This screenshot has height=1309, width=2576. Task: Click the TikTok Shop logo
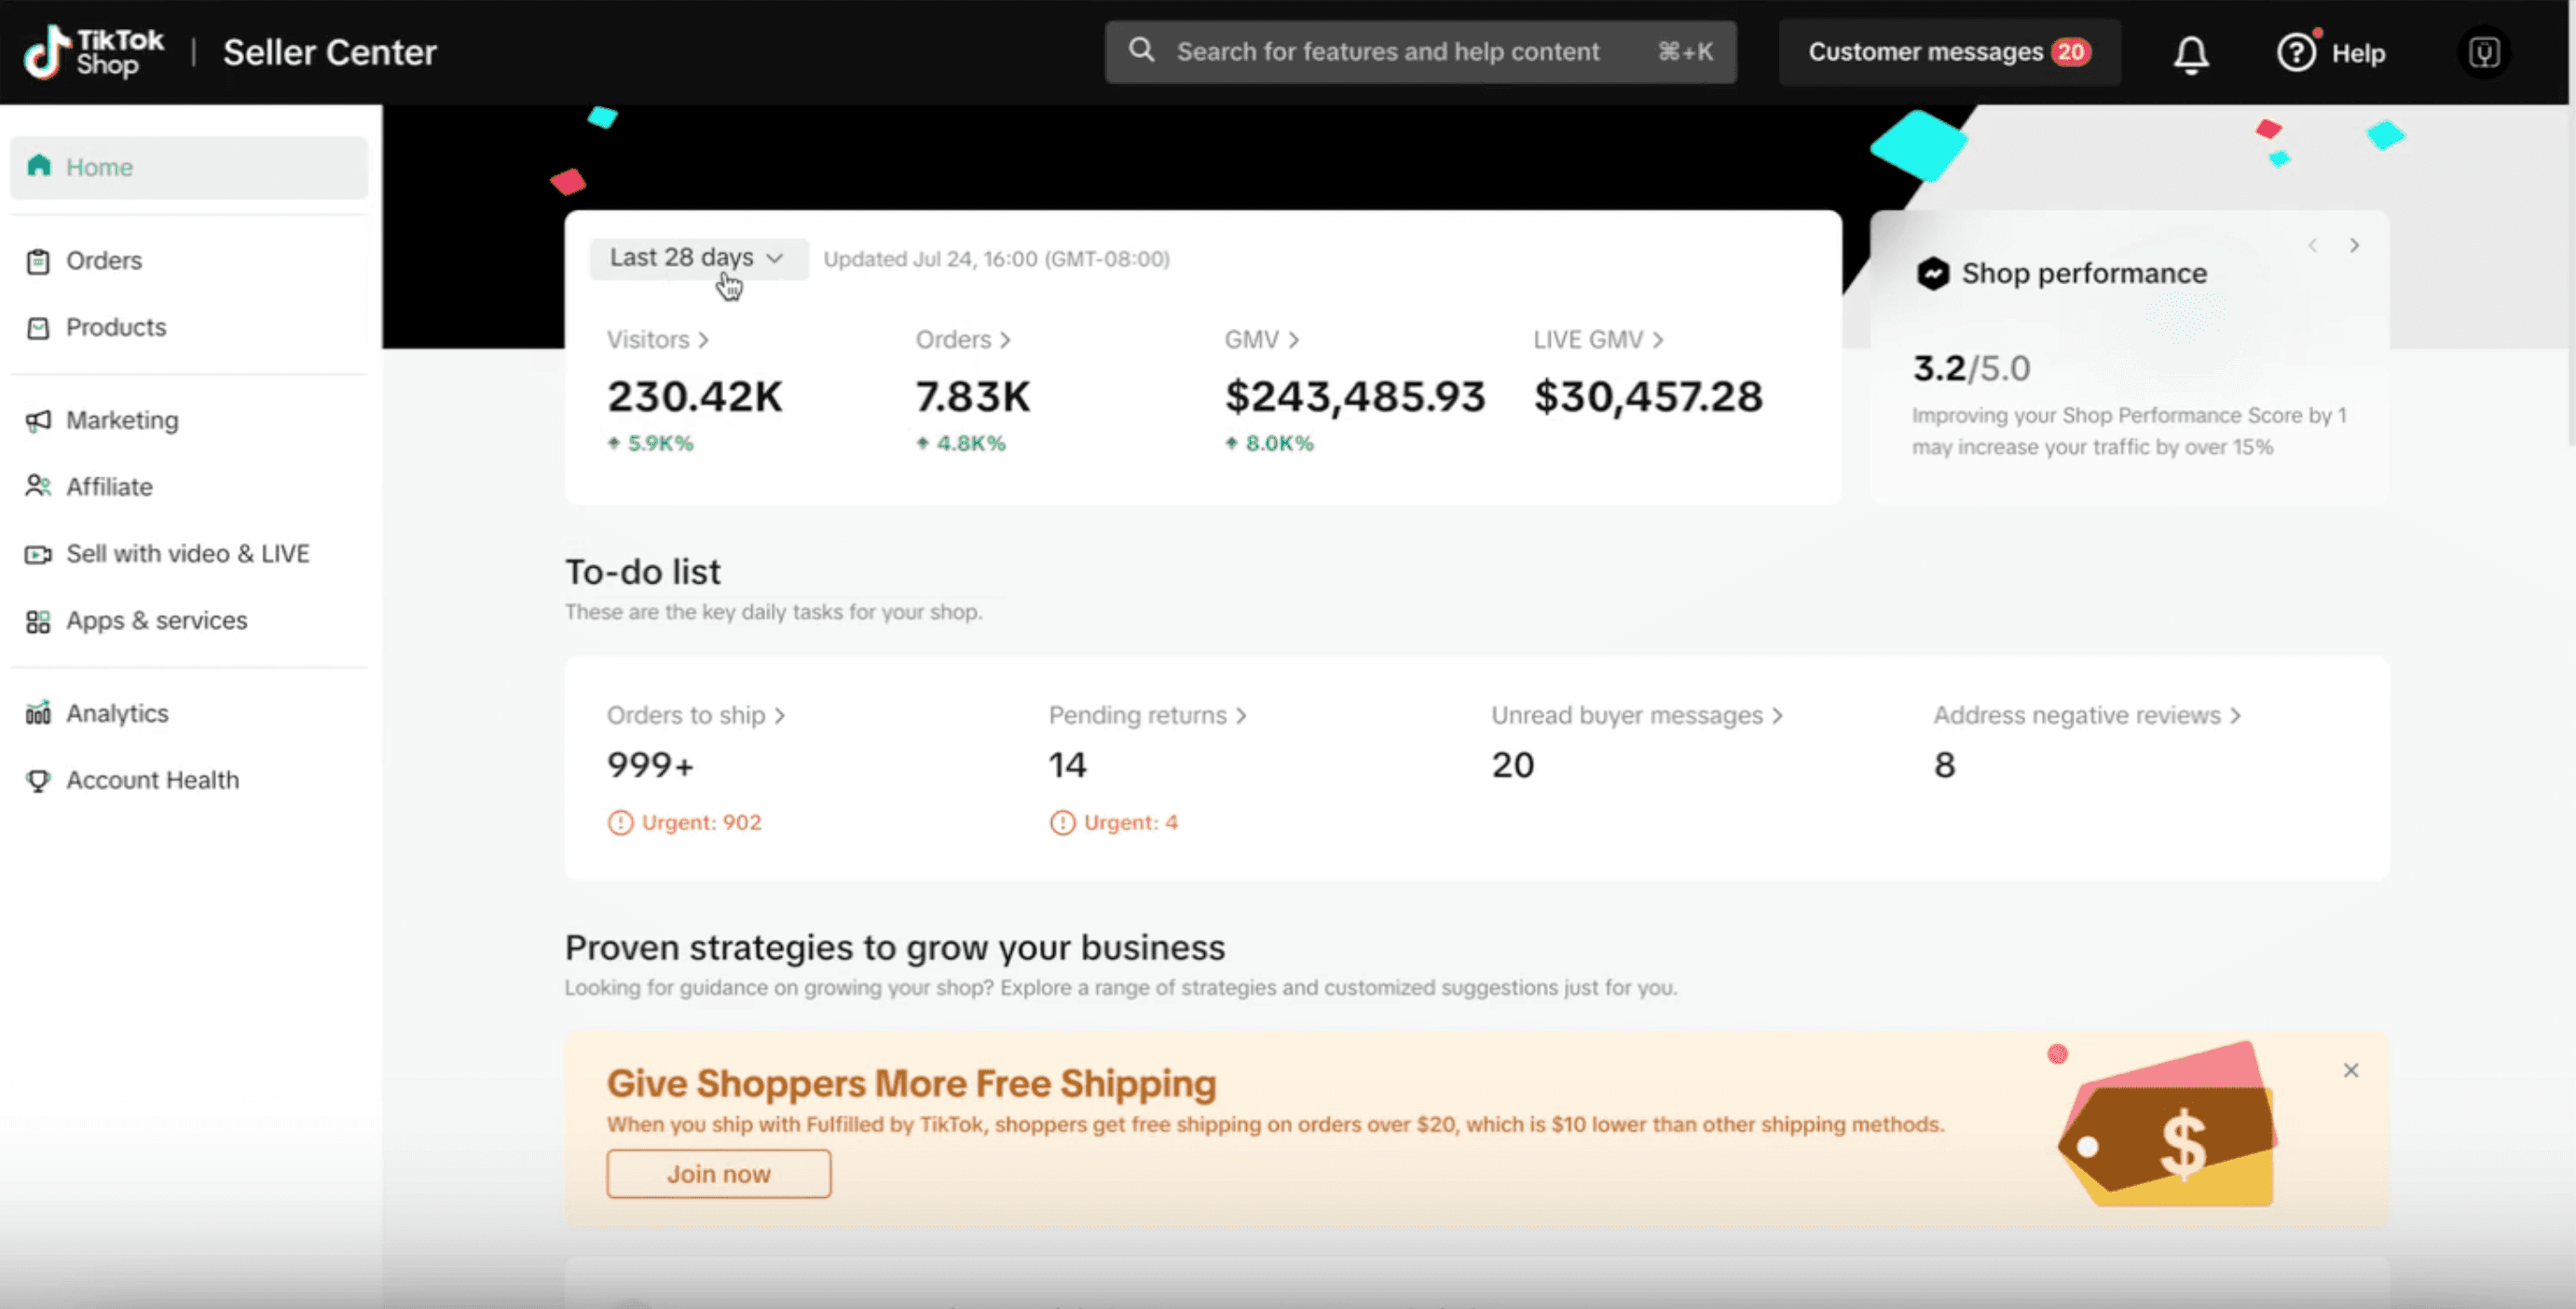94,52
